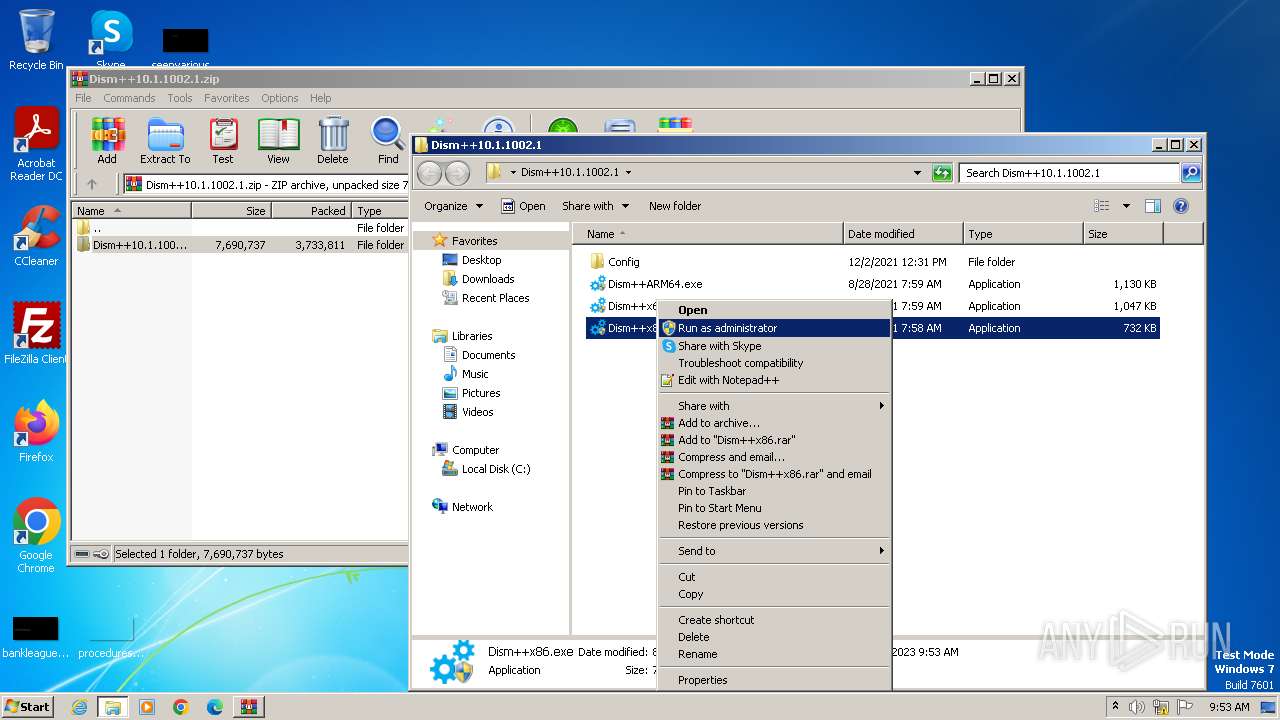Click the Extract To icon in WinRAR
The image size is (1280, 720).
tap(165, 140)
